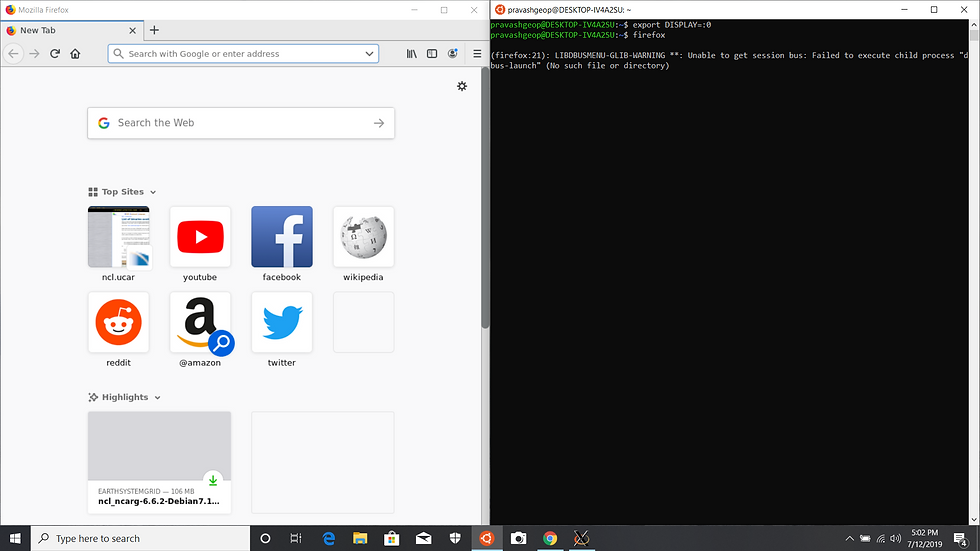Viewport: 980px width, 551px height.
Task: Switch to Ubuntu terminal in taskbar
Action: point(487,539)
